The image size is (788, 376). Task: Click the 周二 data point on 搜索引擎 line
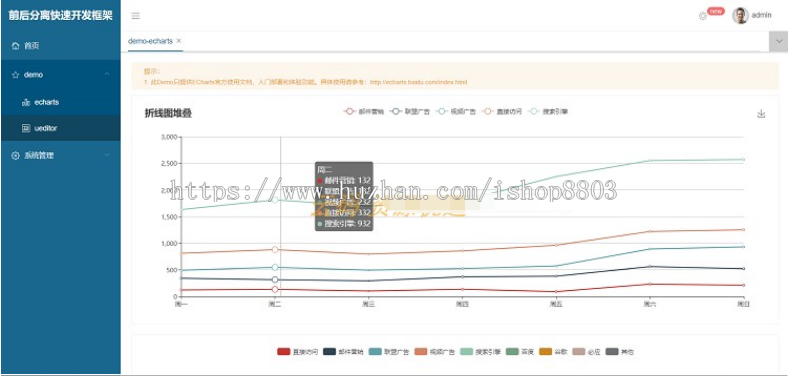pyautogui.click(x=275, y=200)
